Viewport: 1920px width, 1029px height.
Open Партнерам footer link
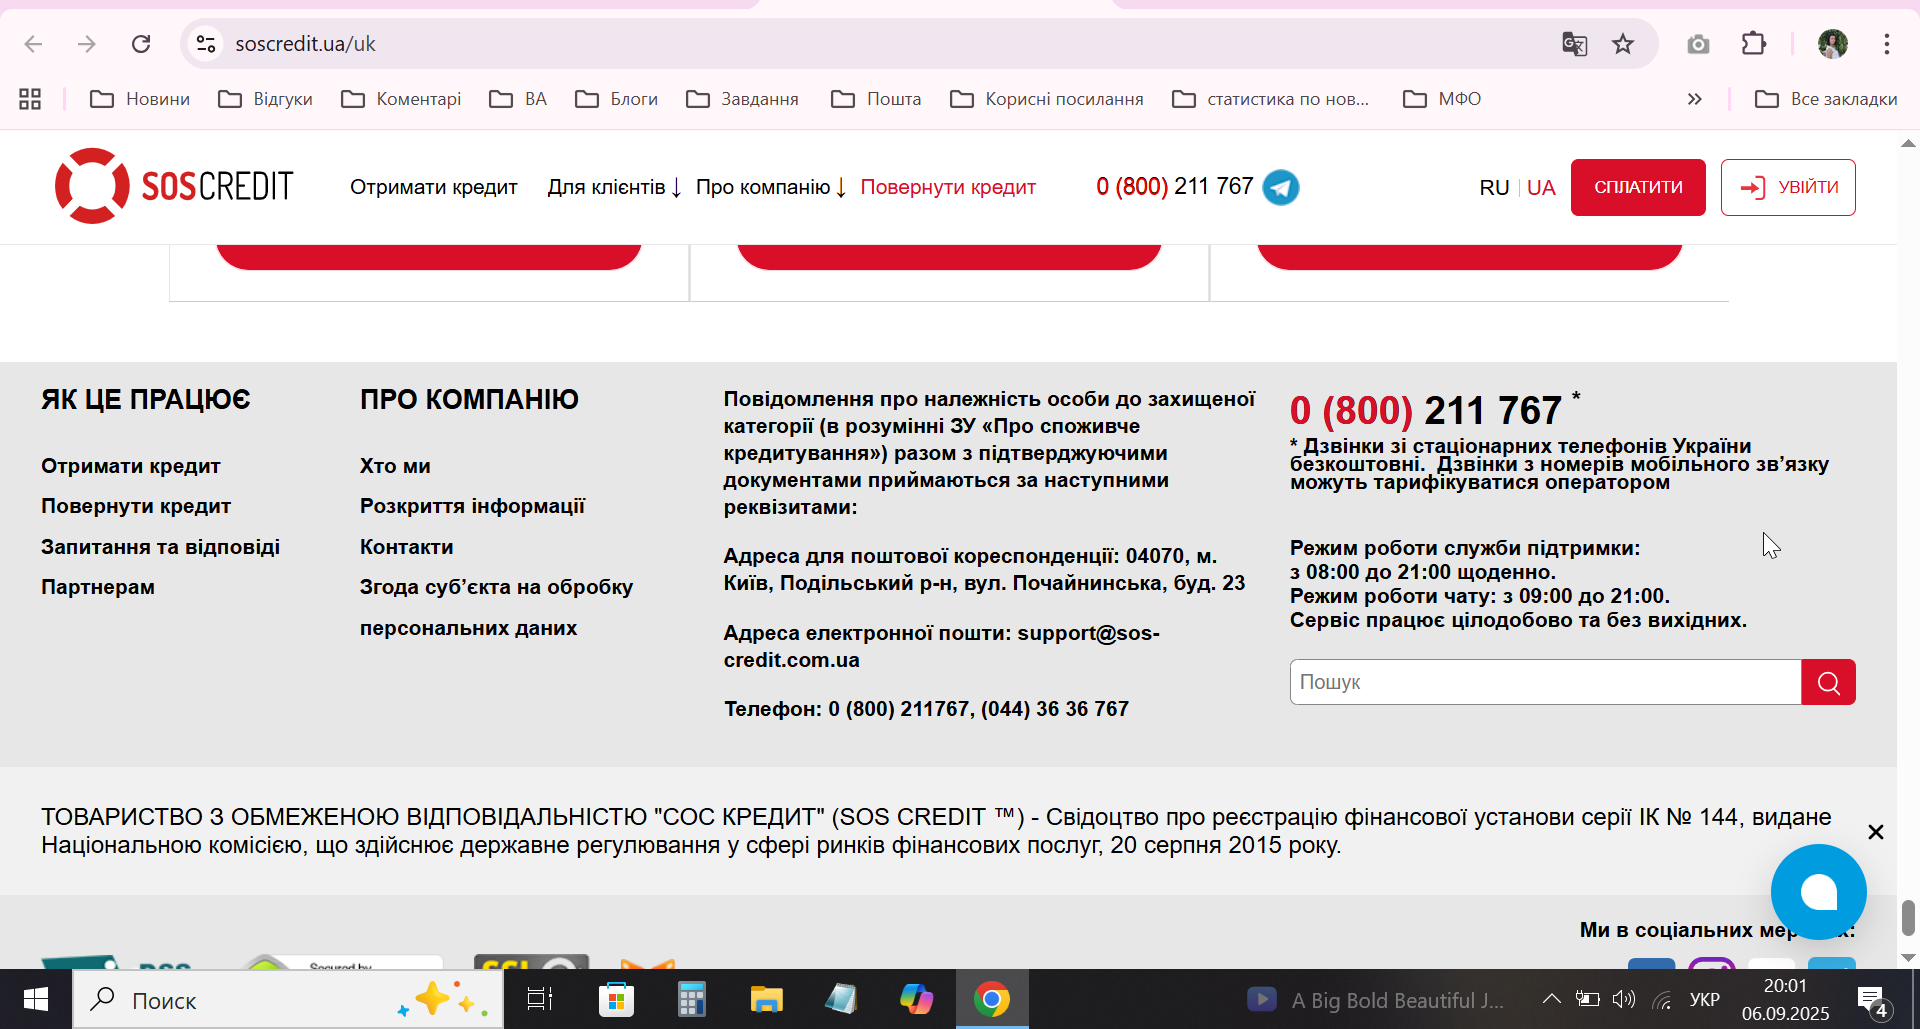point(98,587)
